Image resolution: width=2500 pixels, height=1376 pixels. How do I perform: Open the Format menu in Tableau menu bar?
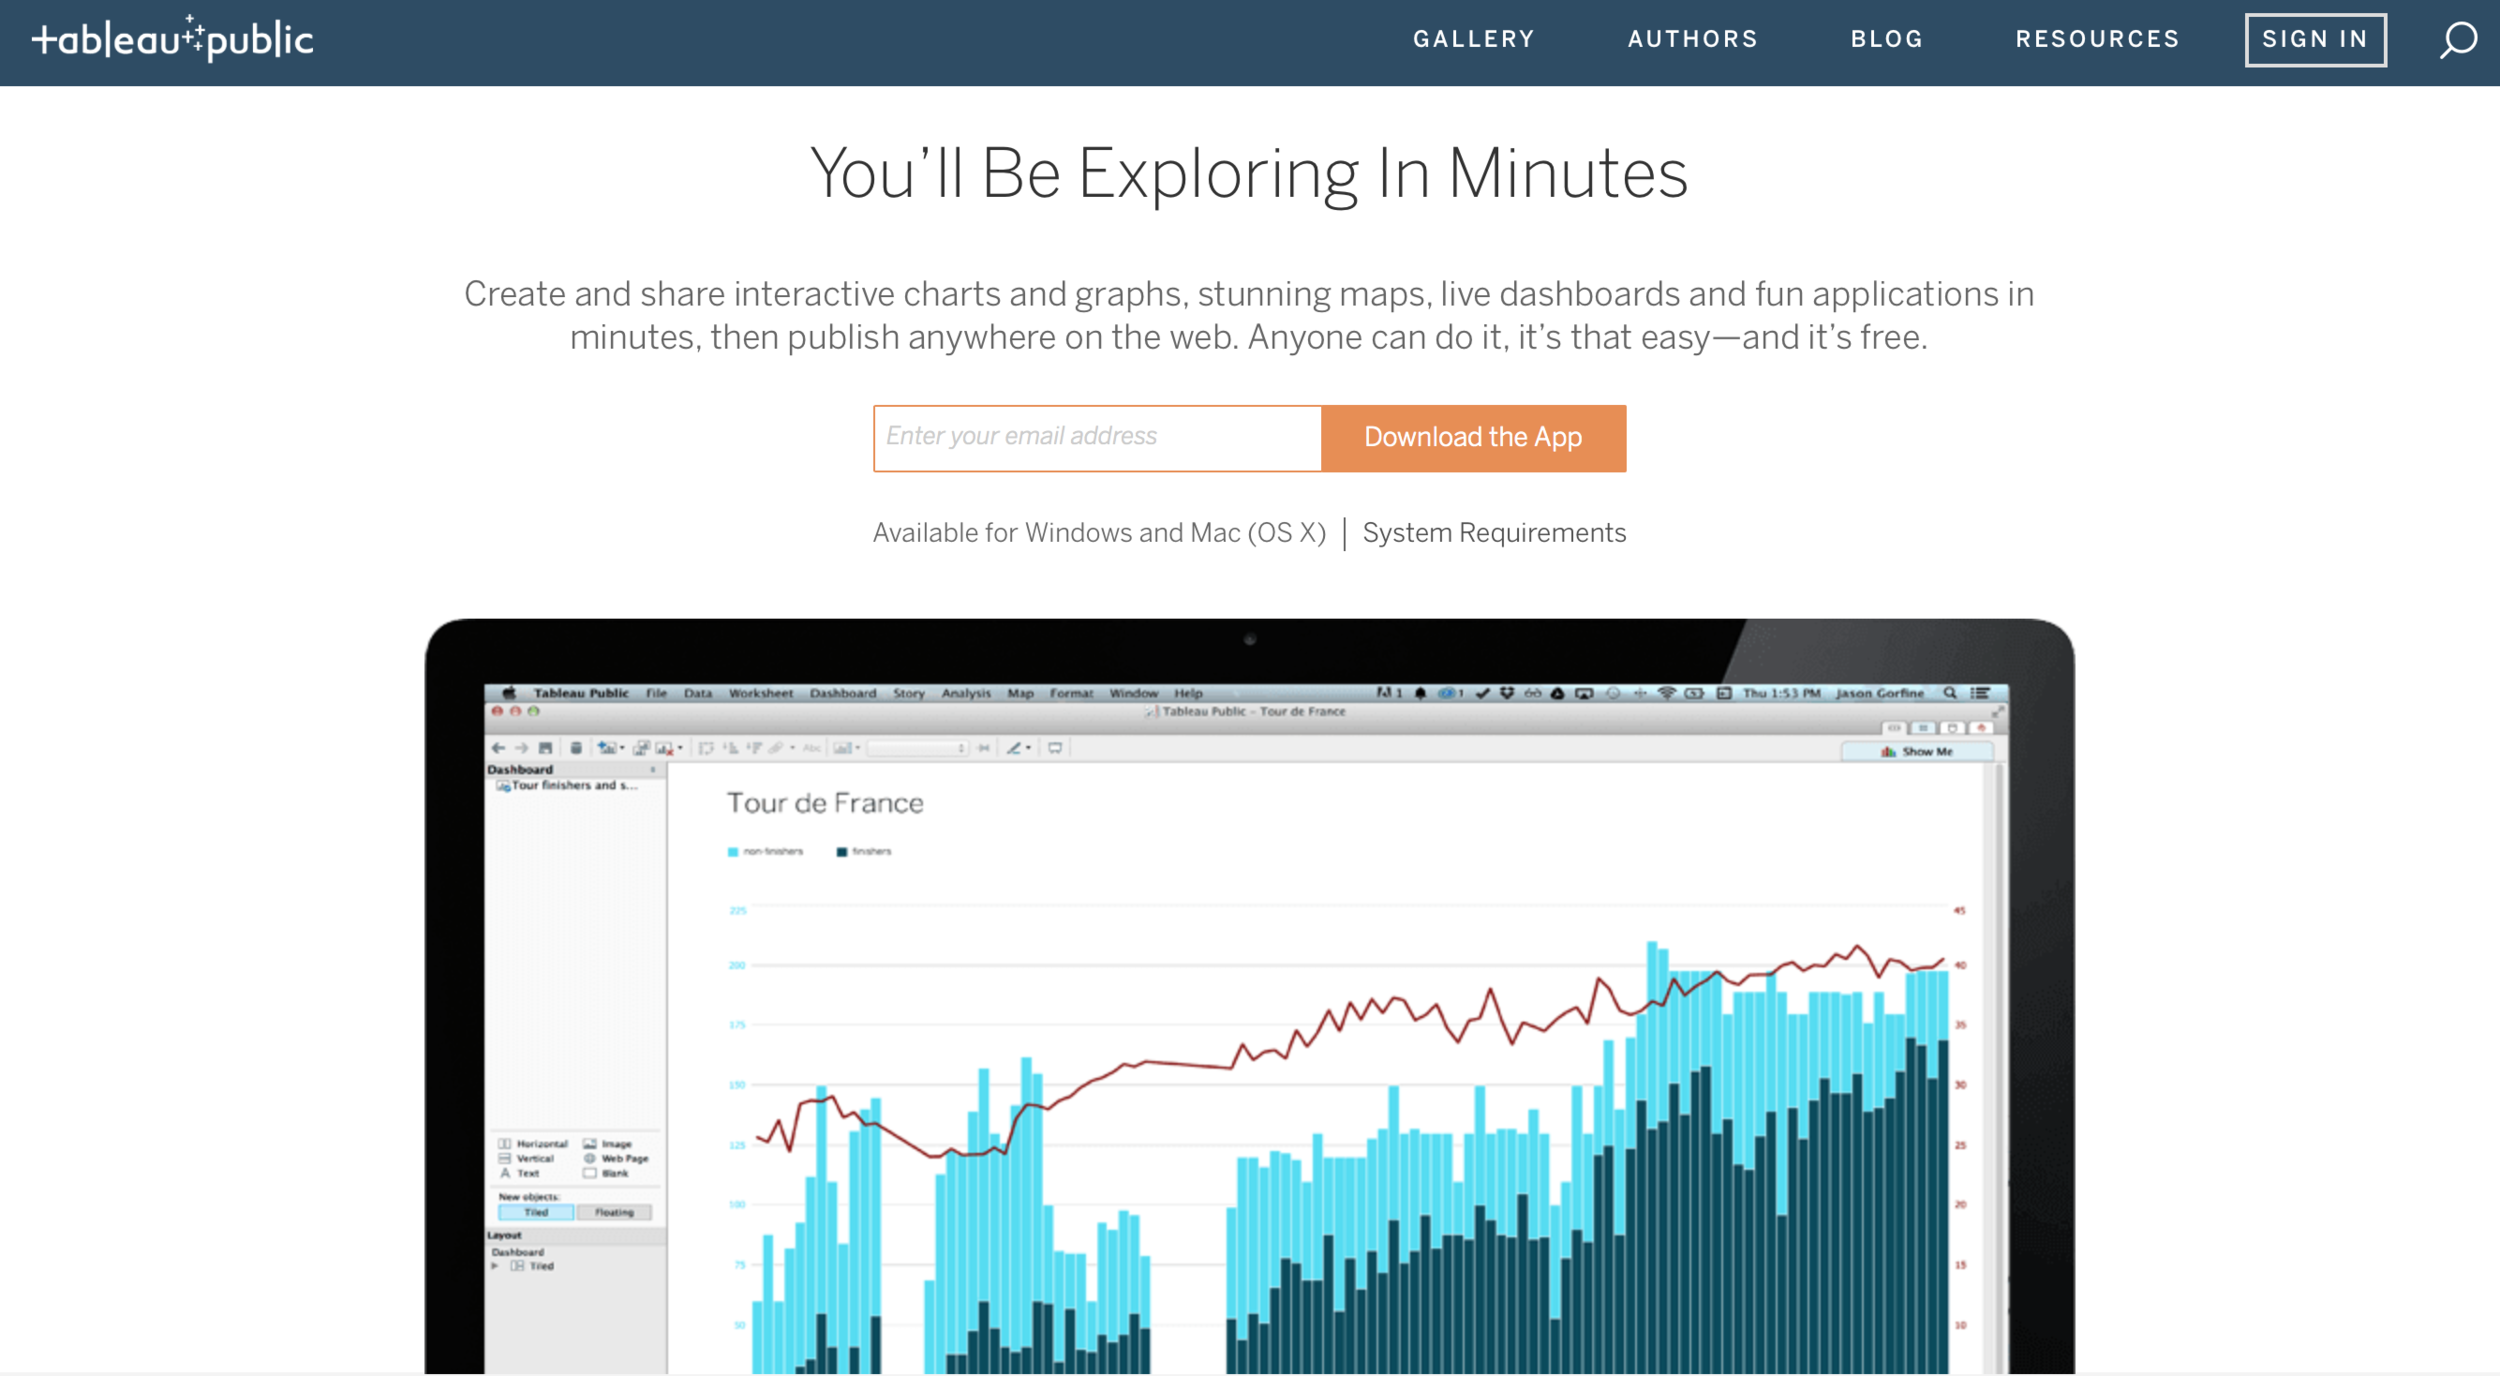pyautogui.click(x=1071, y=693)
